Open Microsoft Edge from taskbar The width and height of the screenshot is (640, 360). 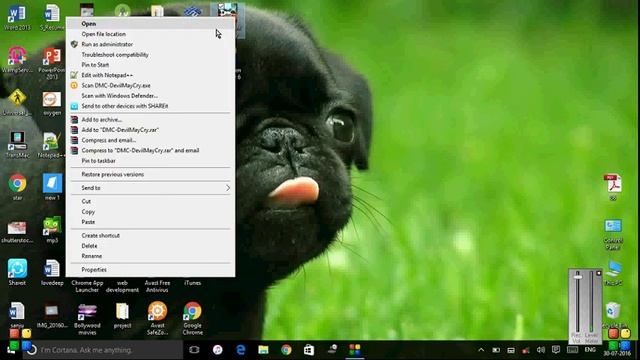click(x=241, y=350)
